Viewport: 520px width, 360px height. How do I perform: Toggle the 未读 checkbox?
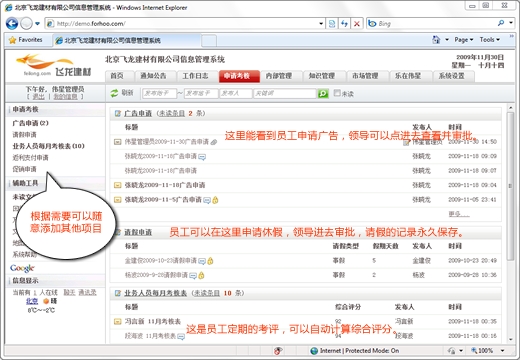pyautogui.click(x=337, y=93)
